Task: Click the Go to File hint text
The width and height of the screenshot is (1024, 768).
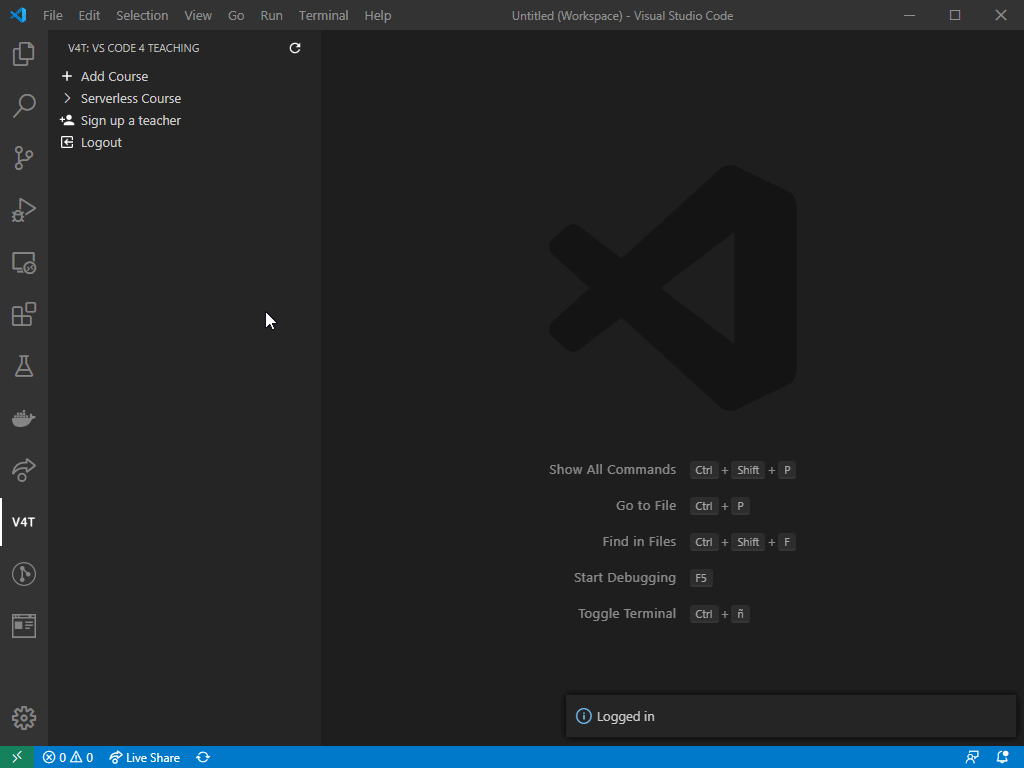Action: tap(645, 505)
